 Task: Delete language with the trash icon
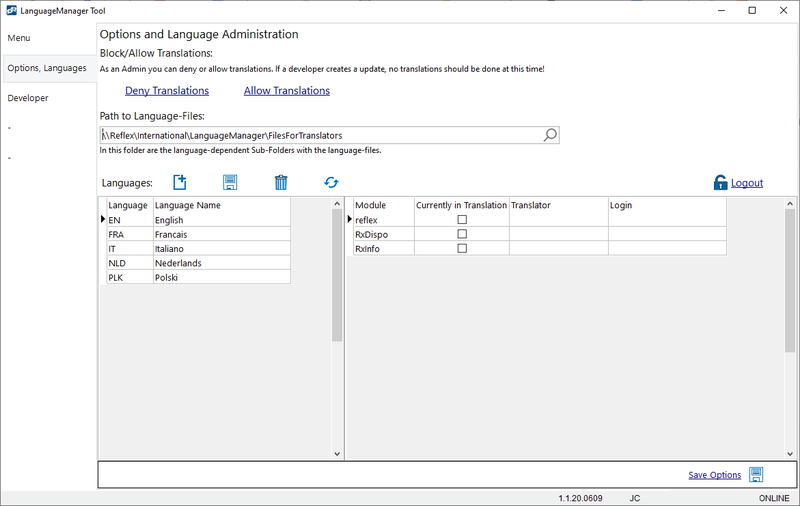click(281, 182)
